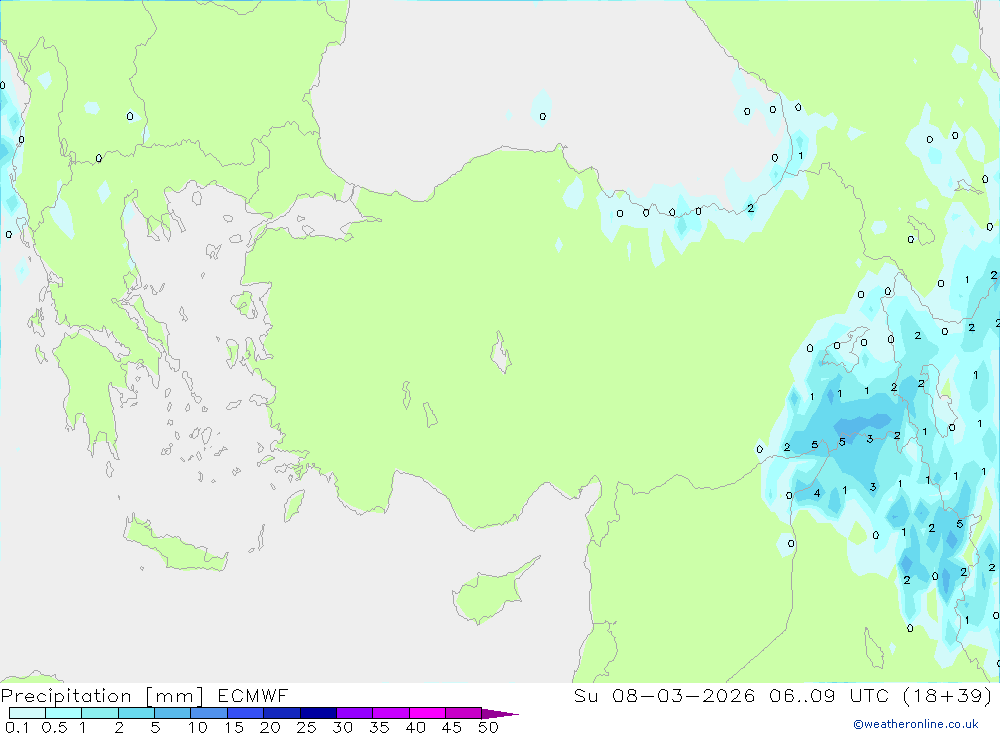
Task: Click the 'ECMWF' model label
Action: tap(253, 695)
